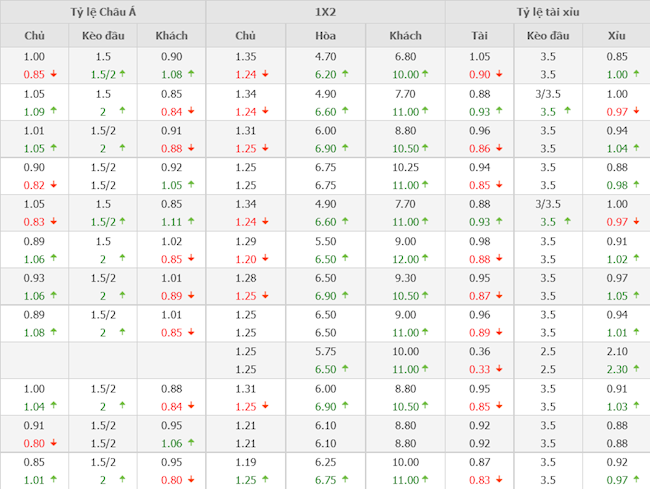Screen dimensions: 650x490
Task: Click the green up arrow beside 1.09
Action: [x=52, y=111]
